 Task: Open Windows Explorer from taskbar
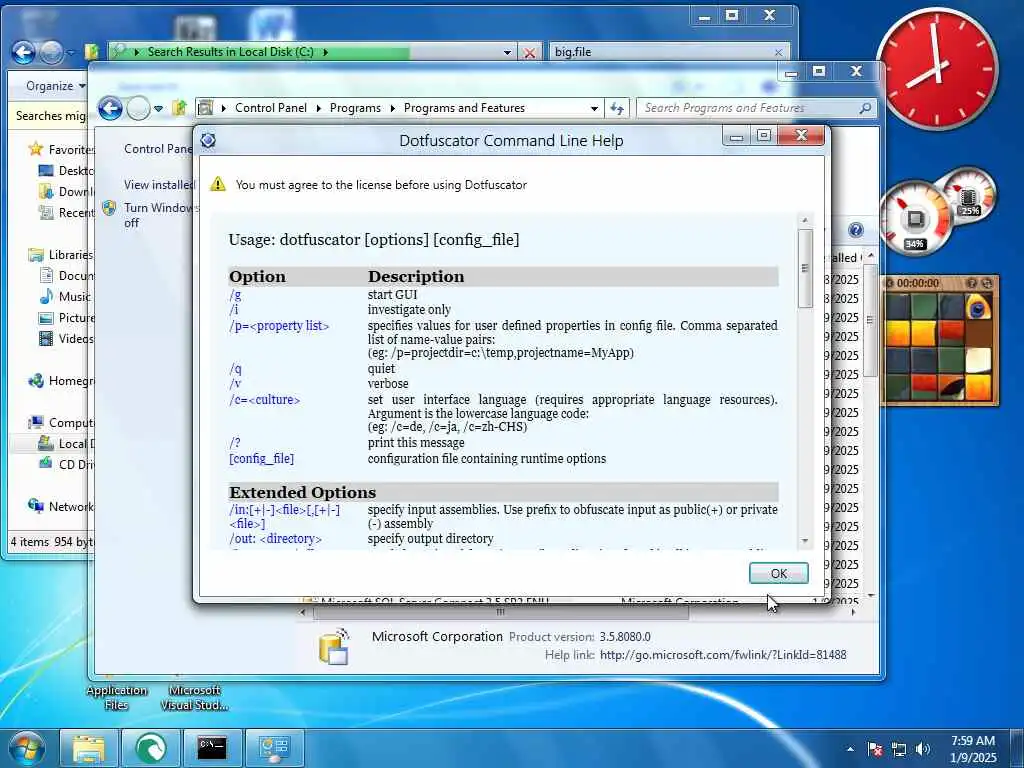pos(89,748)
